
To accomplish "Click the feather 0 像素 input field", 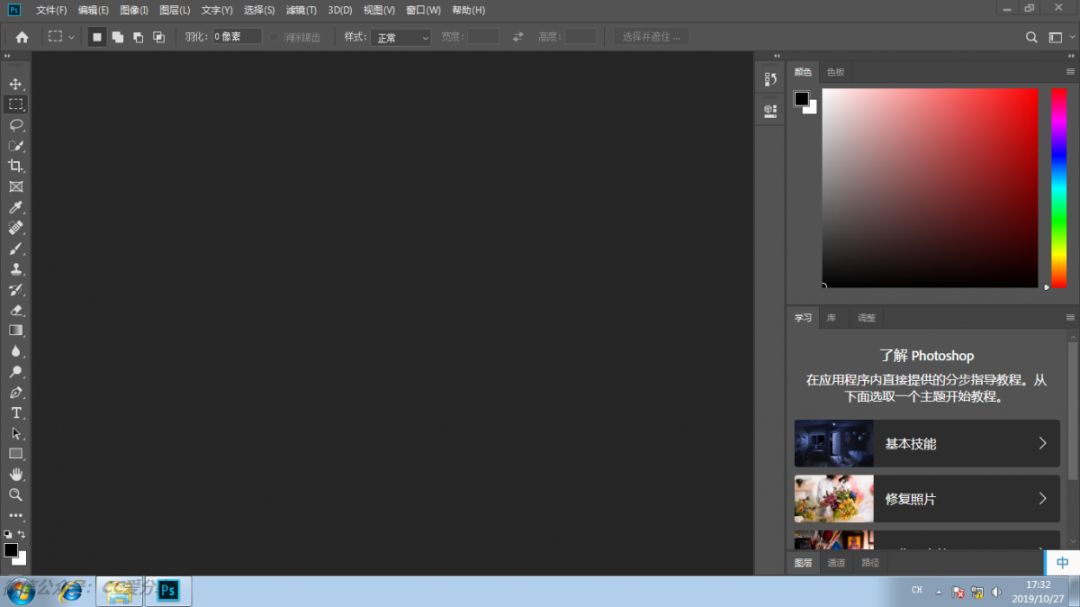I will pyautogui.click(x=236, y=37).
